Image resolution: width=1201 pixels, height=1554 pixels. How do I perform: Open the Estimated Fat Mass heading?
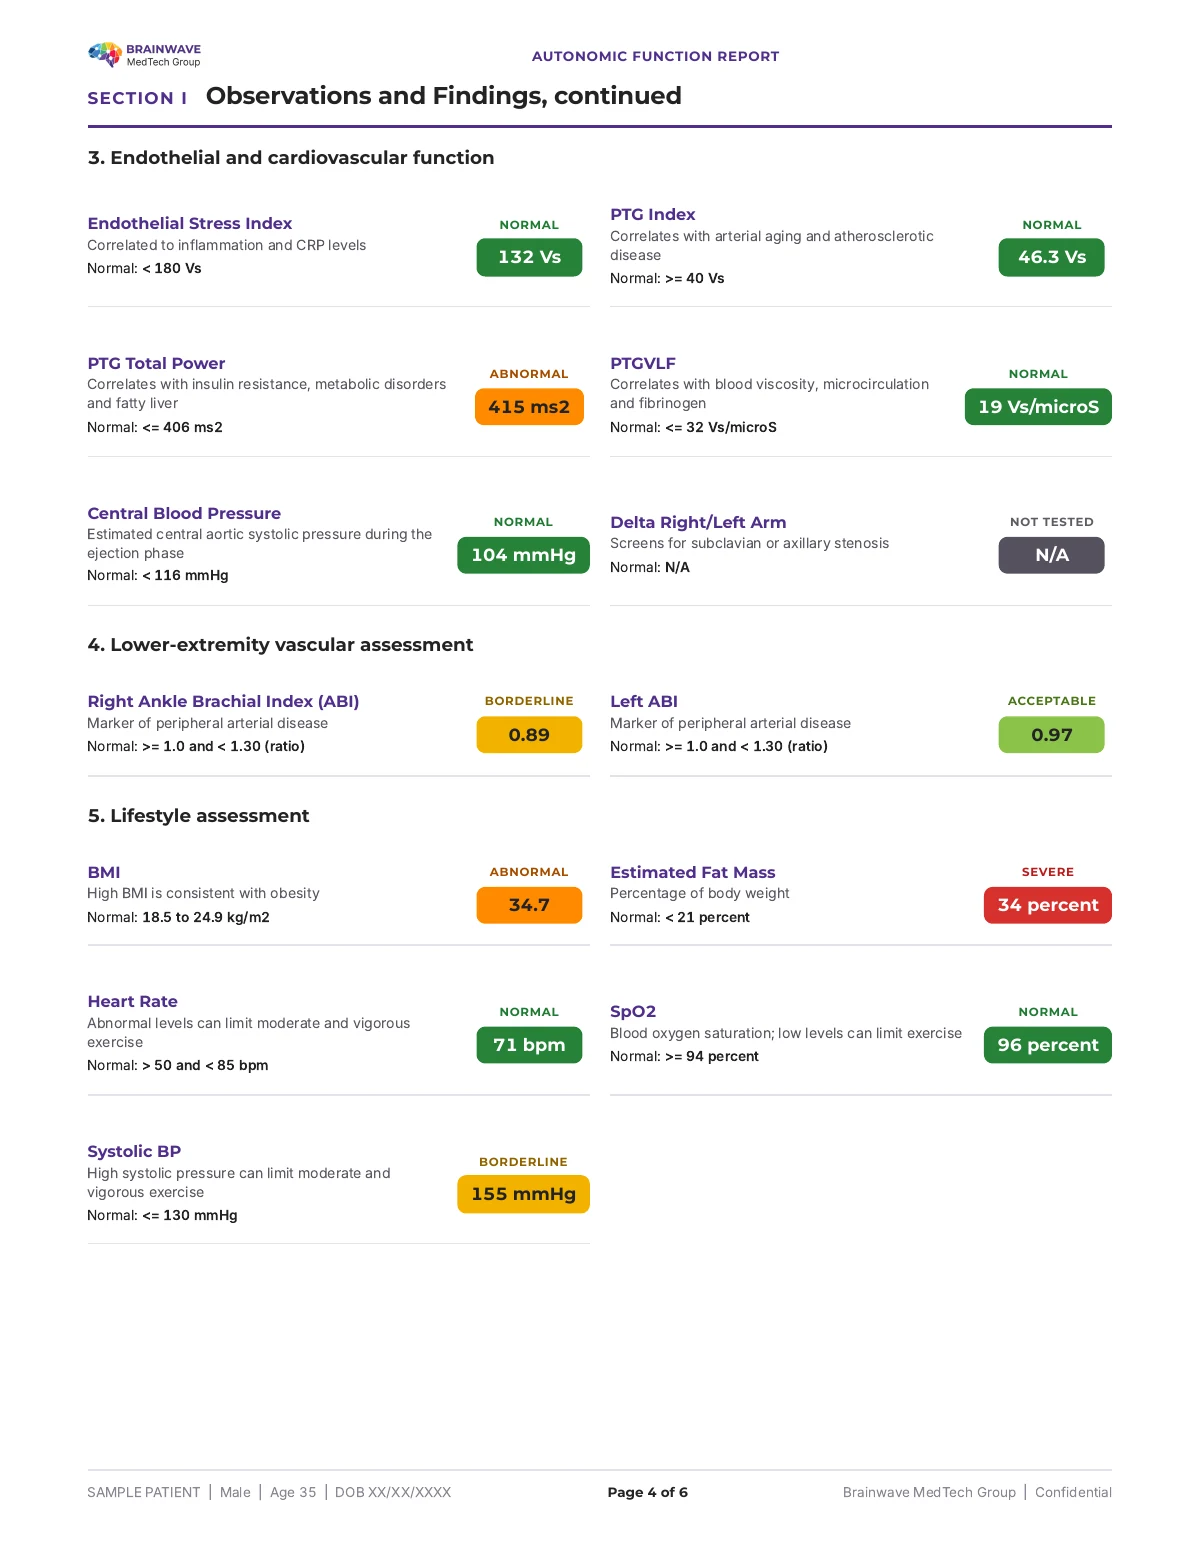coord(693,872)
